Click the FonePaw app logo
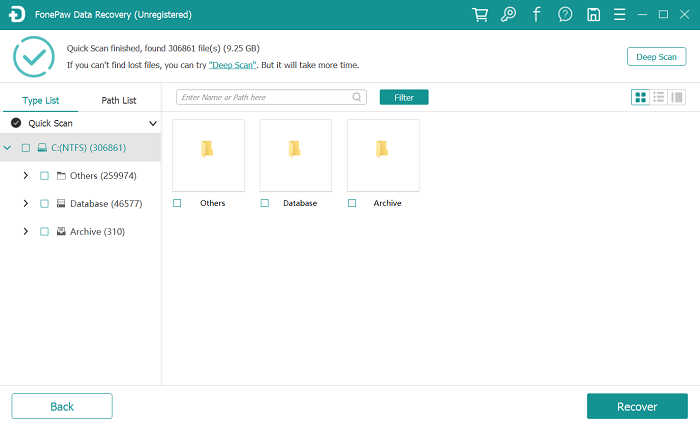The image size is (700, 430). (17, 14)
